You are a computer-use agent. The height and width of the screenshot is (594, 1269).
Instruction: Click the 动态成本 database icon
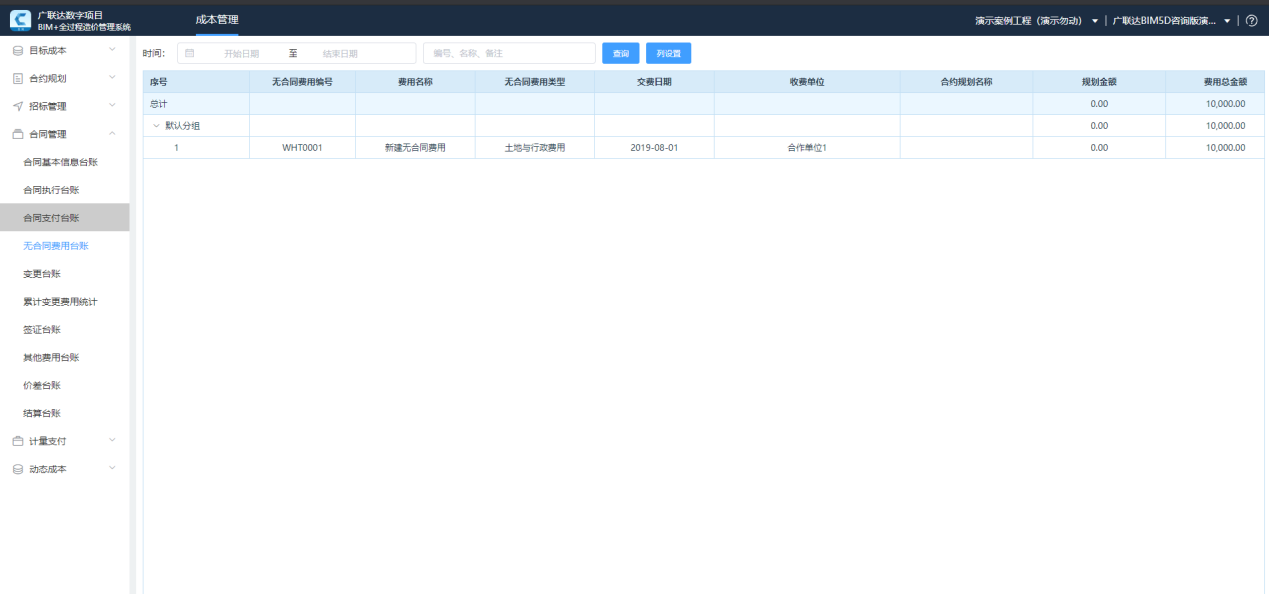17,469
